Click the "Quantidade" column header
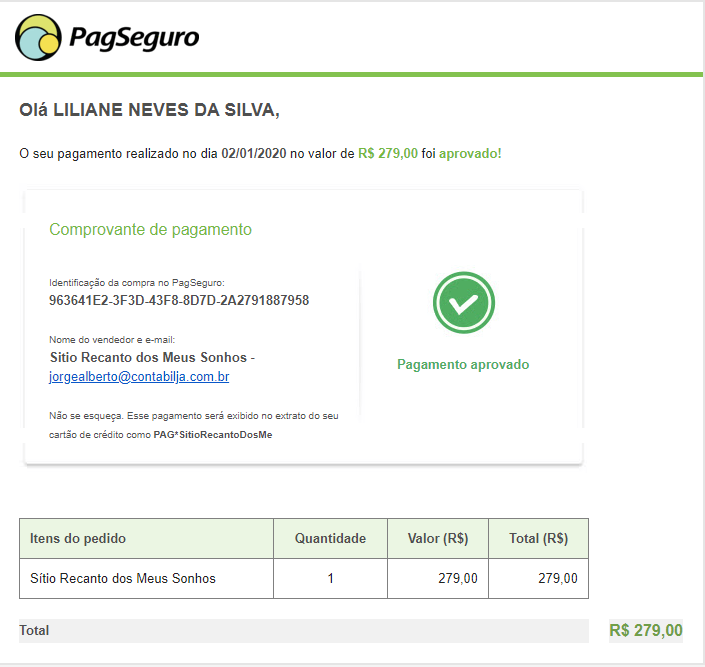Viewport: 705px width, 667px height. click(330, 538)
